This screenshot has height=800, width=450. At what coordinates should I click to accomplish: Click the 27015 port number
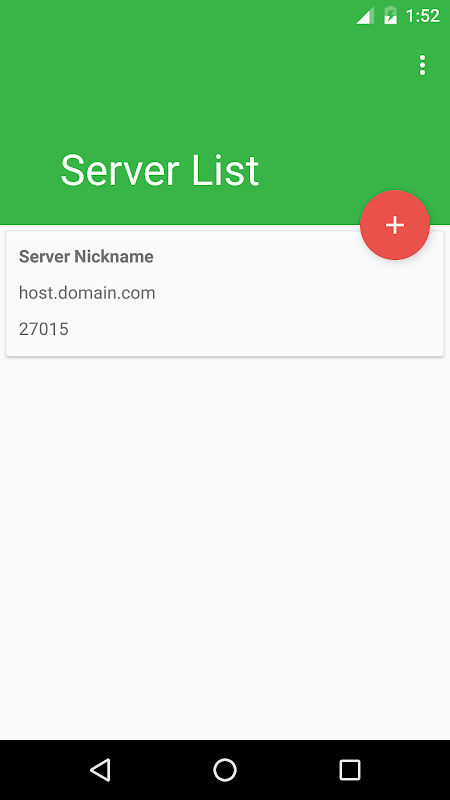[x=44, y=329]
